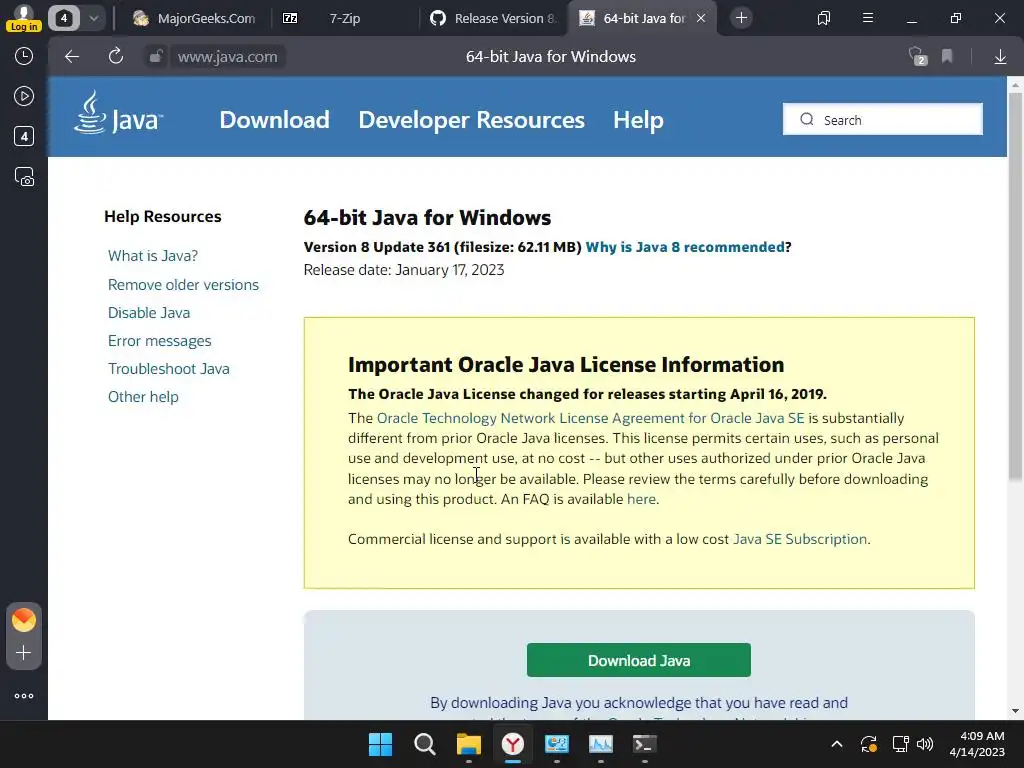This screenshot has width=1024, height=768.
Task: Open a new tab with plus button
Action: (741, 18)
